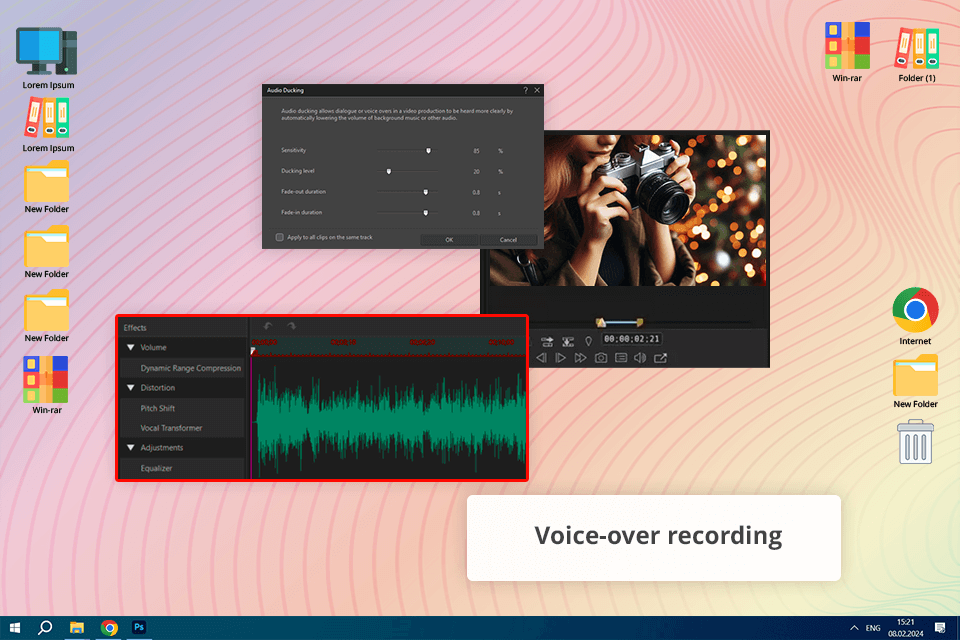Viewport: 960px width, 640px height.
Task: Click the Fade-out duration slider handle
Action: coord(426,192)
